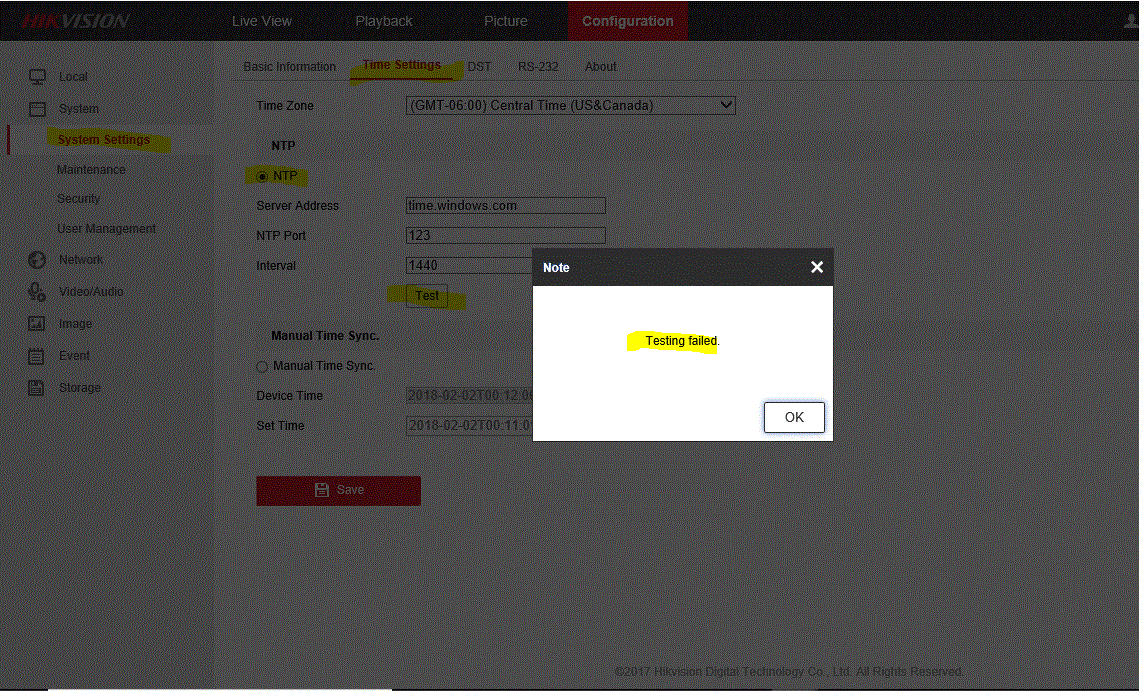Click the Storage disk icon

(x=37, y=388)
